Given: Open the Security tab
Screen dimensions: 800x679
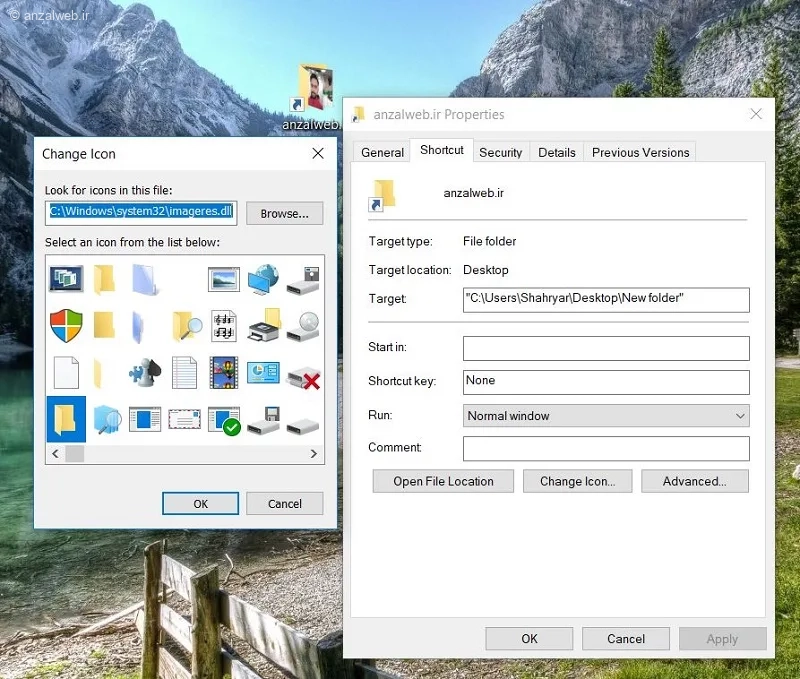Looking at the screenshot, I should [500, 152].
